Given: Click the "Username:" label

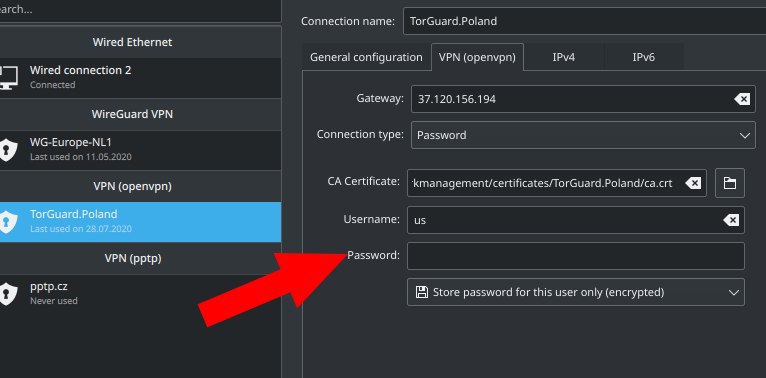Looking at the screenshot, I should 372,219.
